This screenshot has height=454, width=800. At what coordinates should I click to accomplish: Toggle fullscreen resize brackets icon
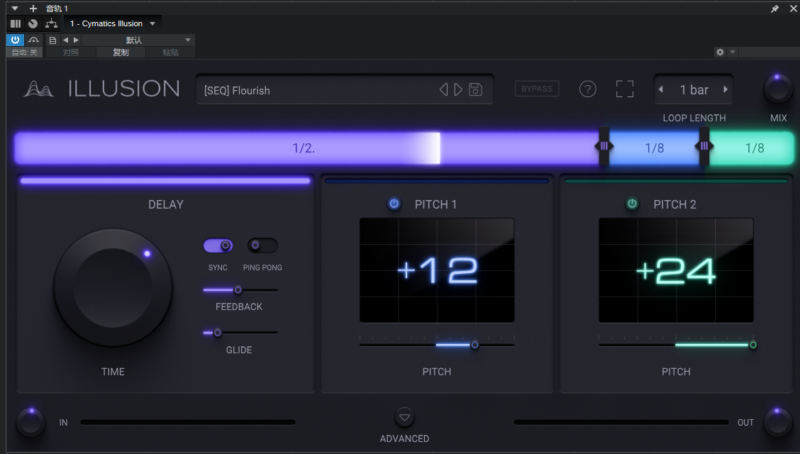click(624, 89)
